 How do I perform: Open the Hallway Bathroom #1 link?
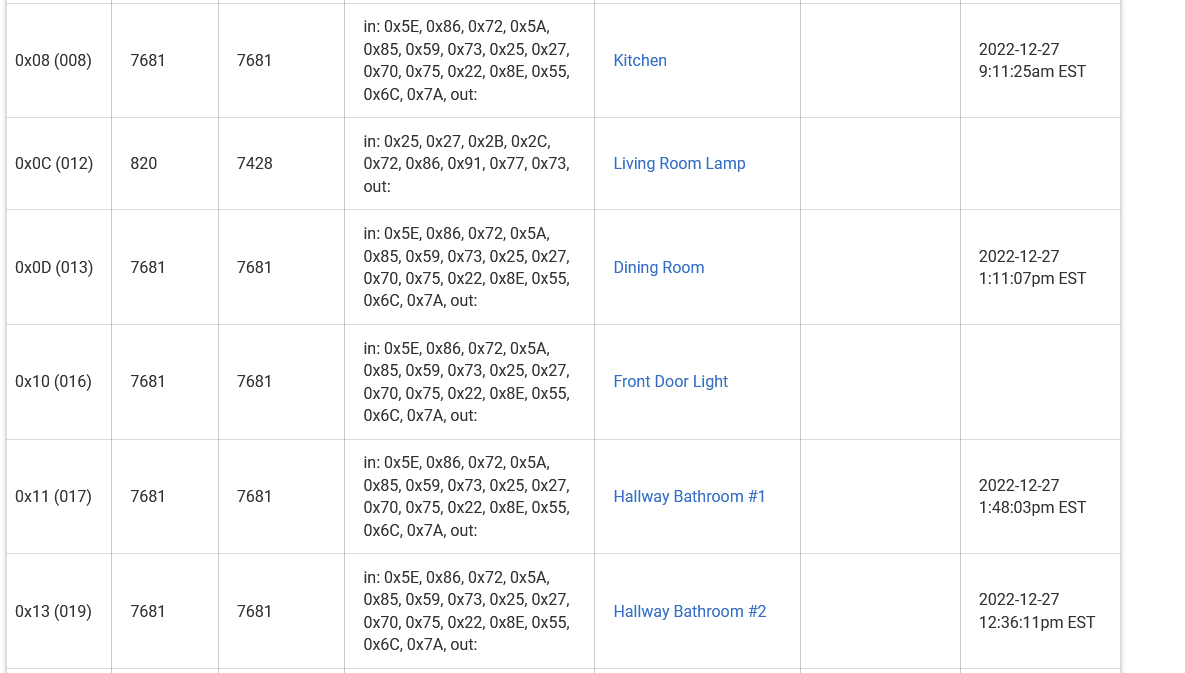click(x=689, y=496)
